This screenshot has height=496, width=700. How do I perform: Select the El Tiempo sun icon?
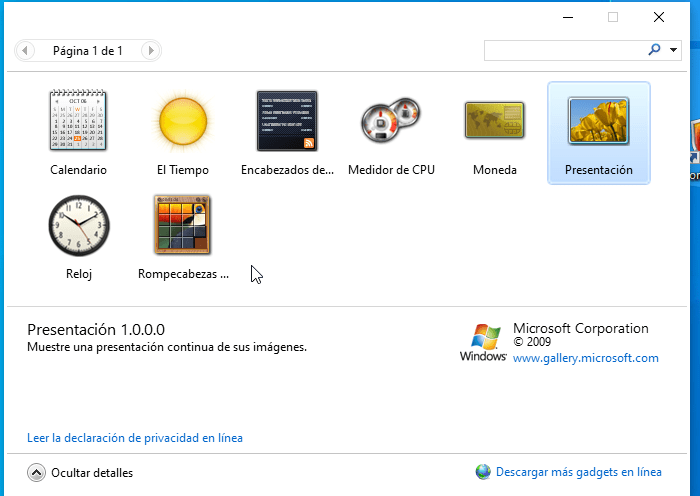click(182, 120)
